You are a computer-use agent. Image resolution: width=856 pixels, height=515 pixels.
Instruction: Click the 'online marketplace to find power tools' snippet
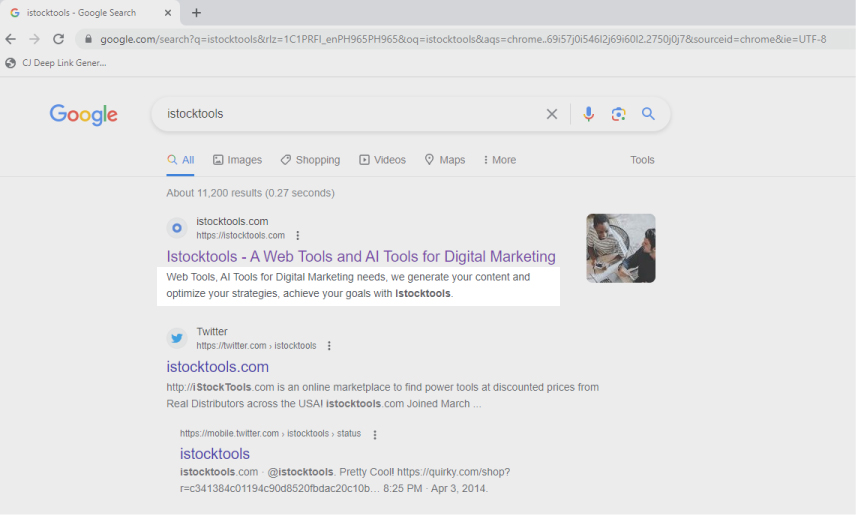383,395
